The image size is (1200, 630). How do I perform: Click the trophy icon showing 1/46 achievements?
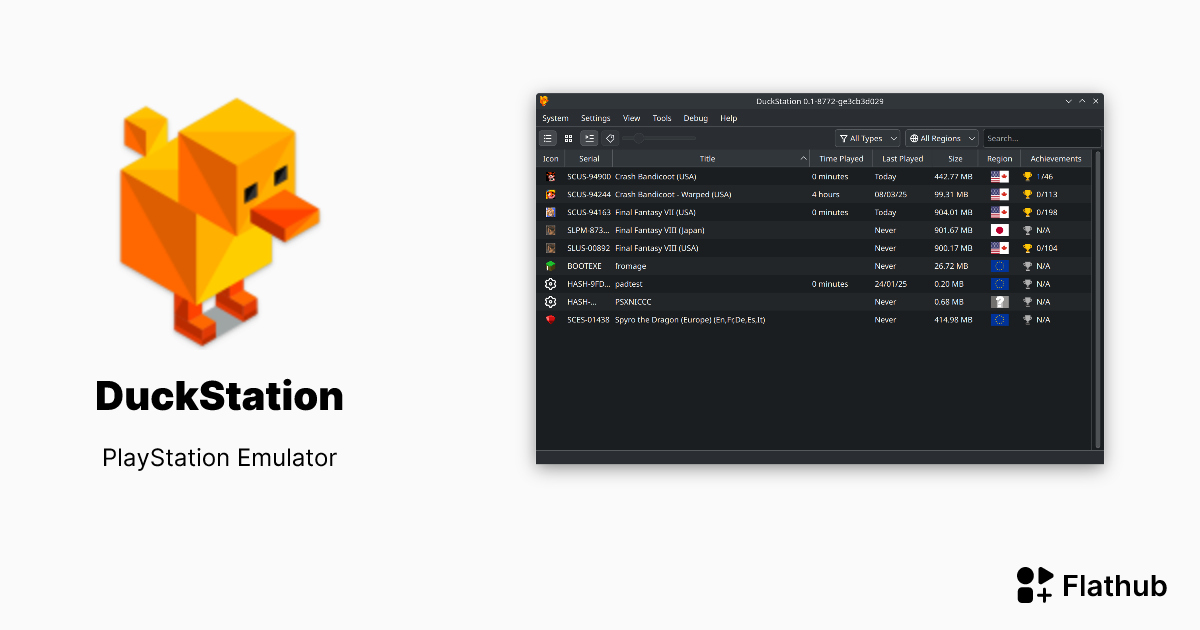click(1028, 177)
